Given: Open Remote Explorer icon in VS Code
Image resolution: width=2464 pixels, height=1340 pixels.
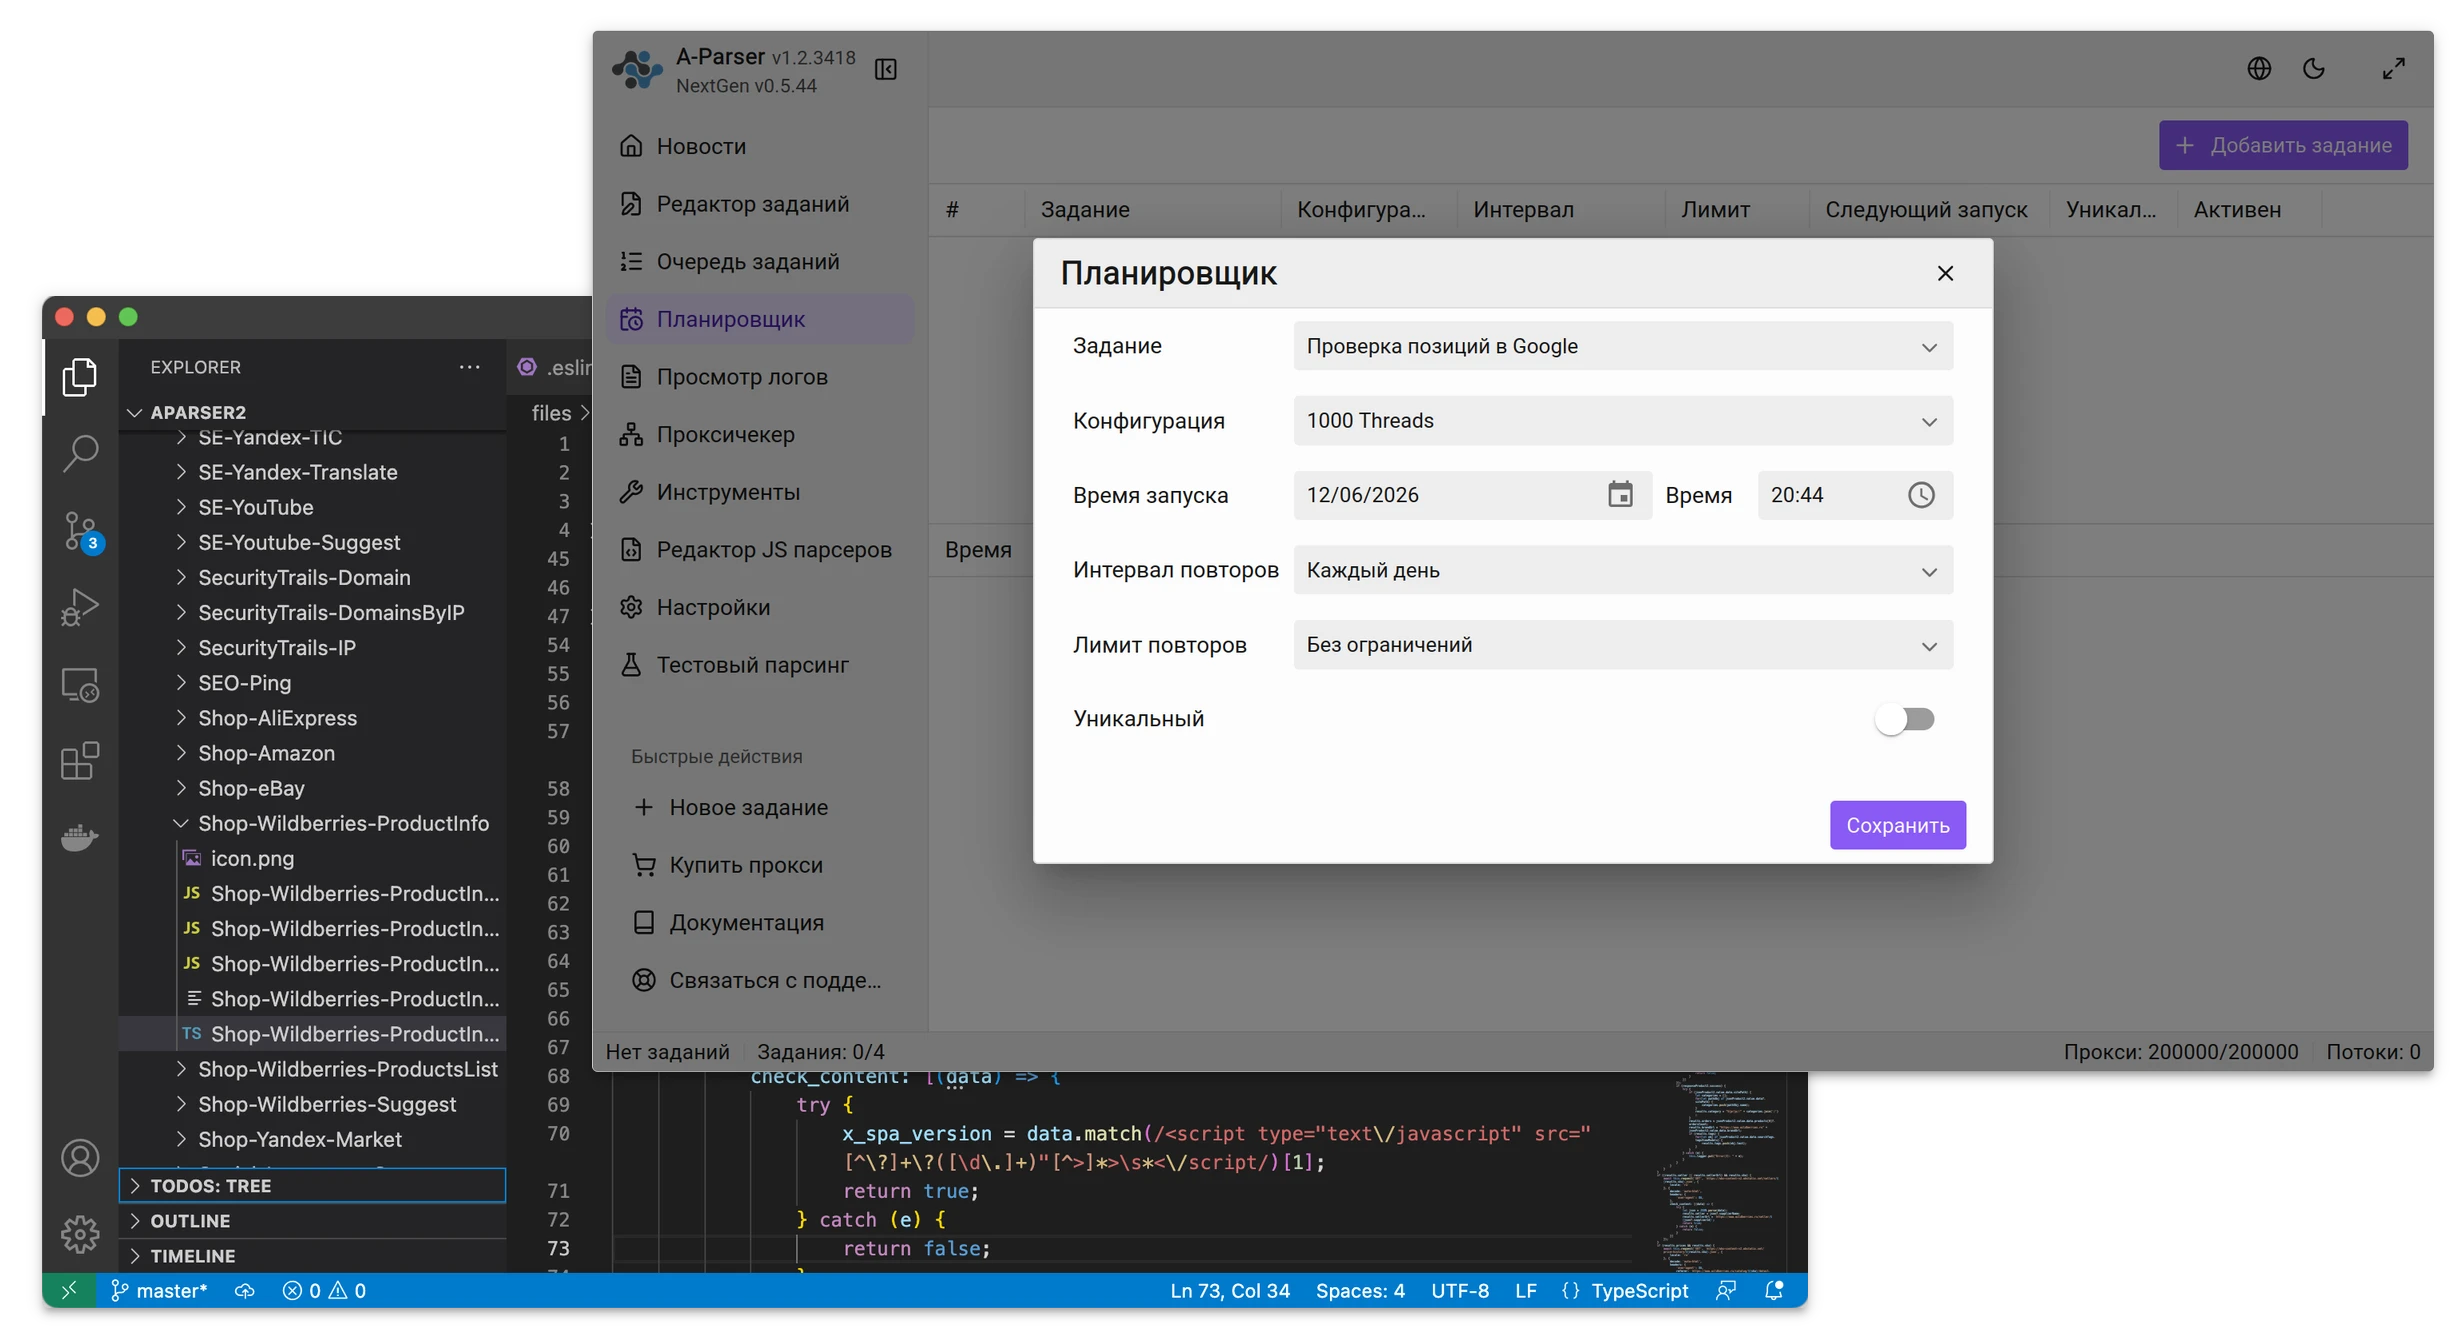Looking at the screenshot, I should point(80,685).
